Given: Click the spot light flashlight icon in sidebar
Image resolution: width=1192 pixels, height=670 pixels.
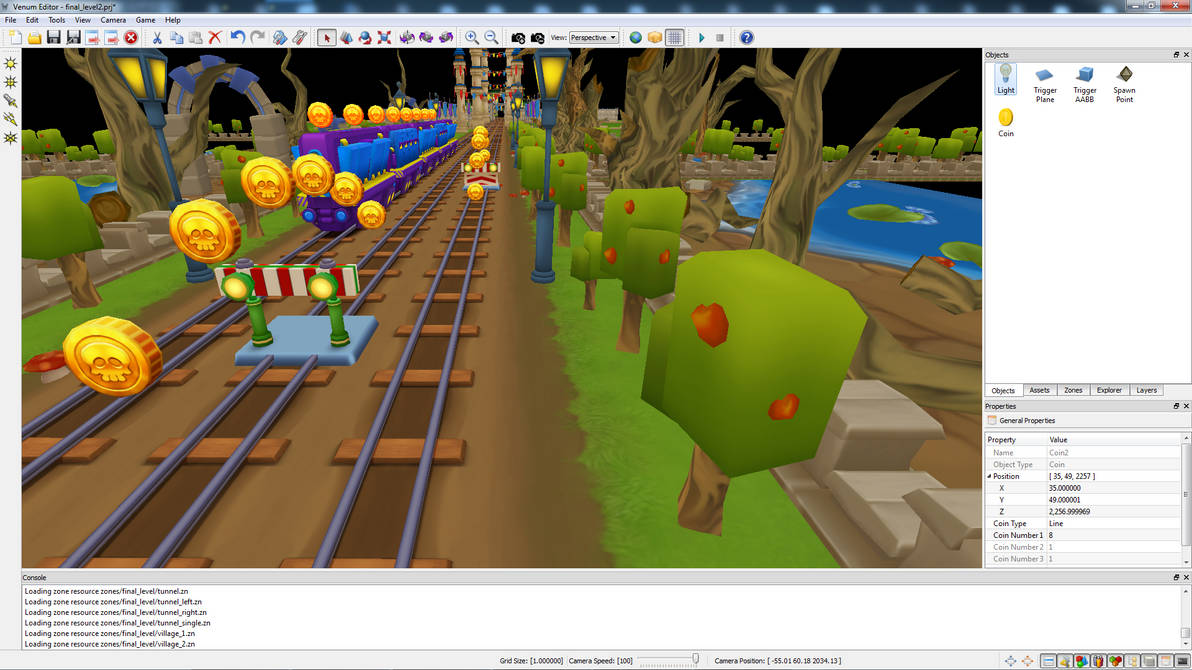Looking at the screenshot, I should [11, 100].
